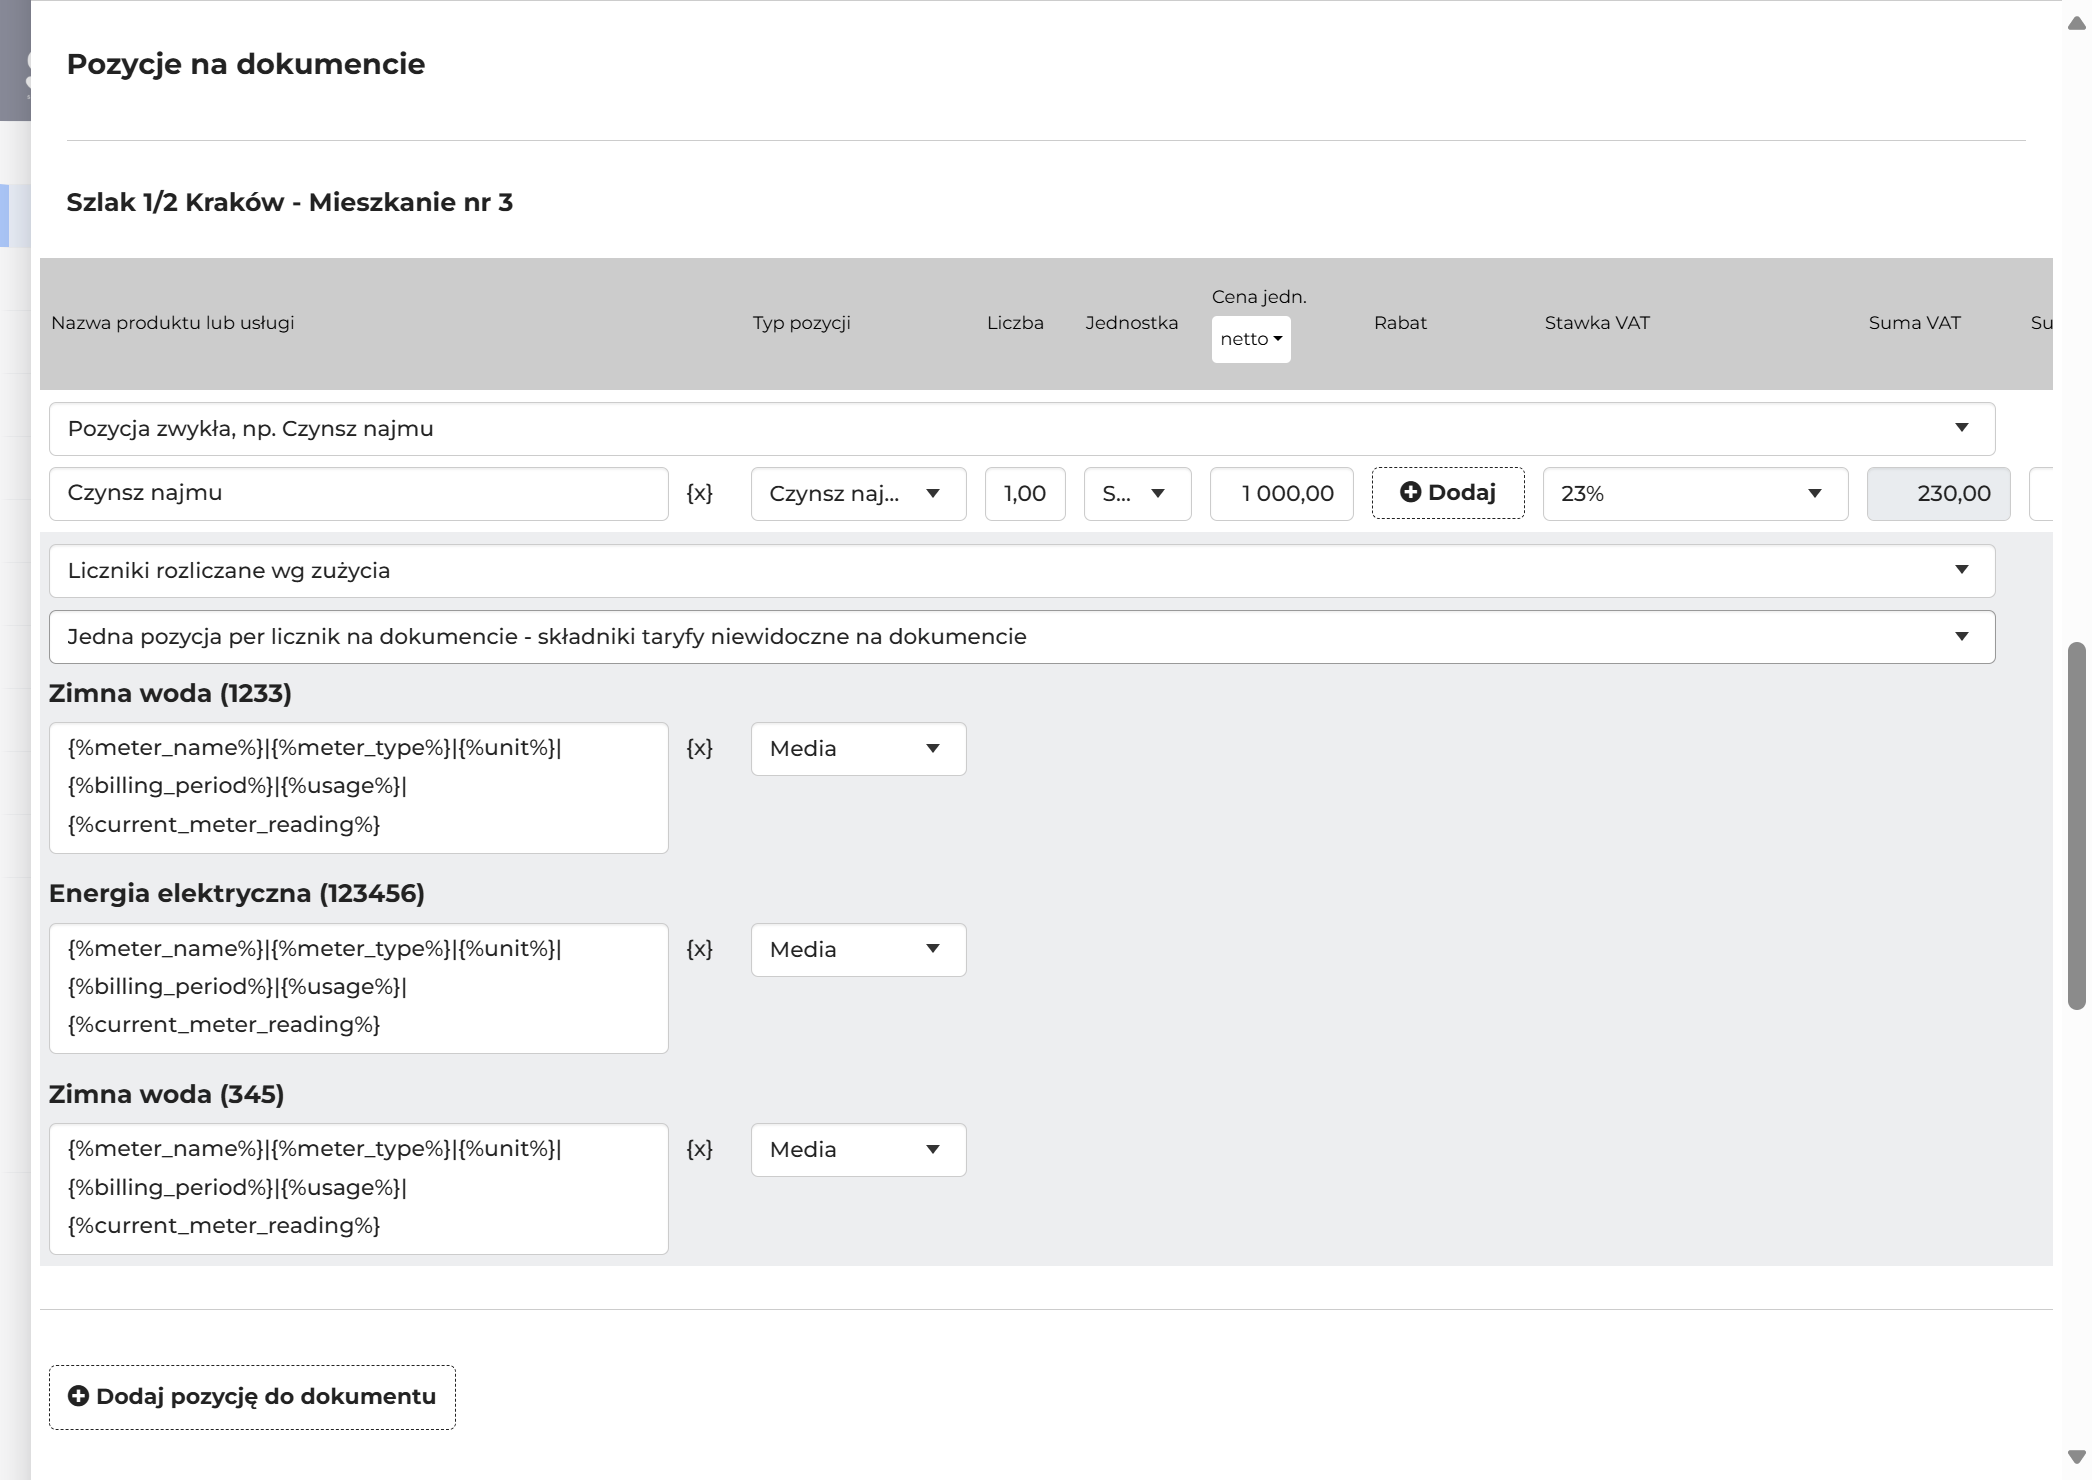Image resolution: width=2092 pixels, height=1480 pixels.
Task: Insert variable into Czynsz najmu name field
Action: click(x=699, y=493)
